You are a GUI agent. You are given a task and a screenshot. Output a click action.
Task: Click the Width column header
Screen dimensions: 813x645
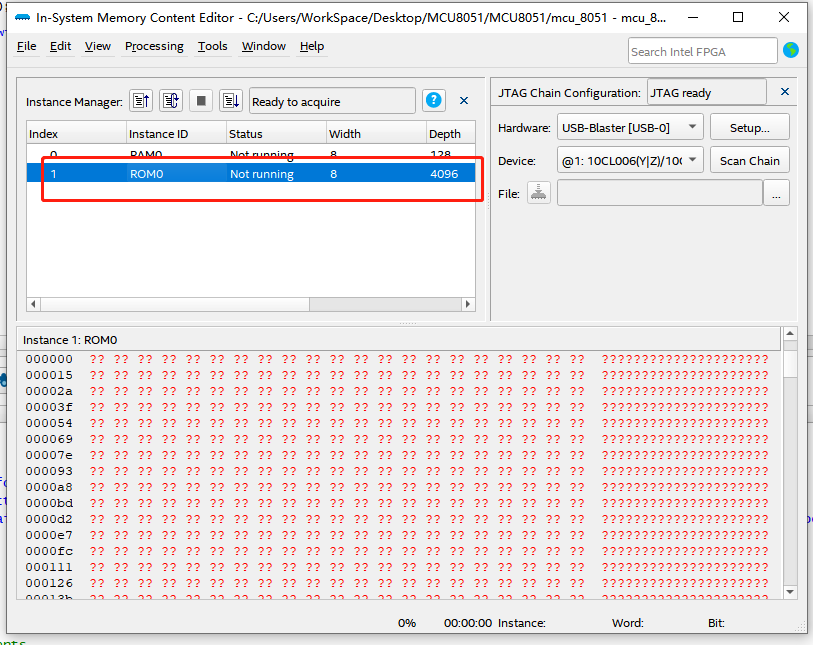(x=376, y=133)
